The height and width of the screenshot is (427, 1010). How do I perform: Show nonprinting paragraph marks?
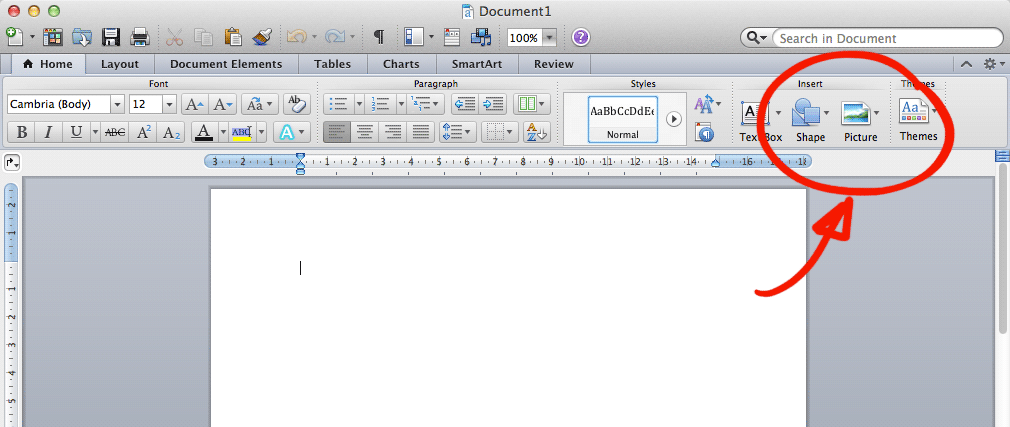click(379, 37)
